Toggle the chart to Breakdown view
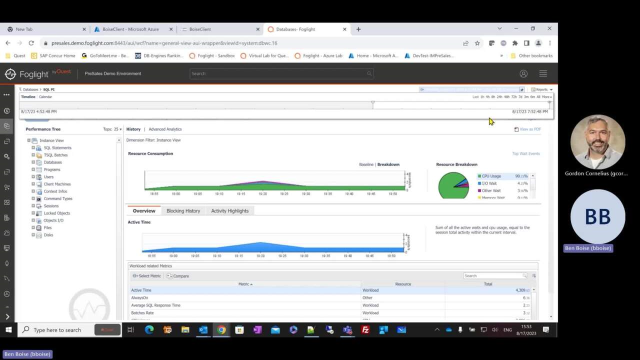 coord(389,164)
